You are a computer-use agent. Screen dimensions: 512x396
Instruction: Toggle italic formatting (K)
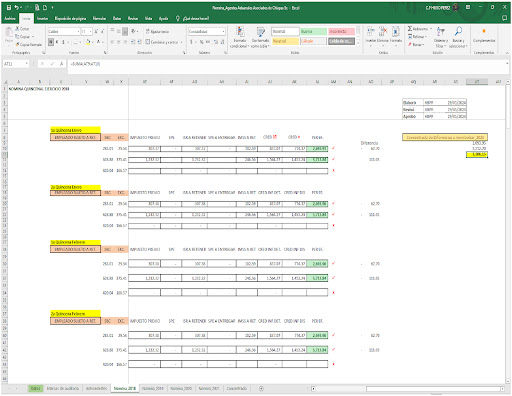[57, 42]
